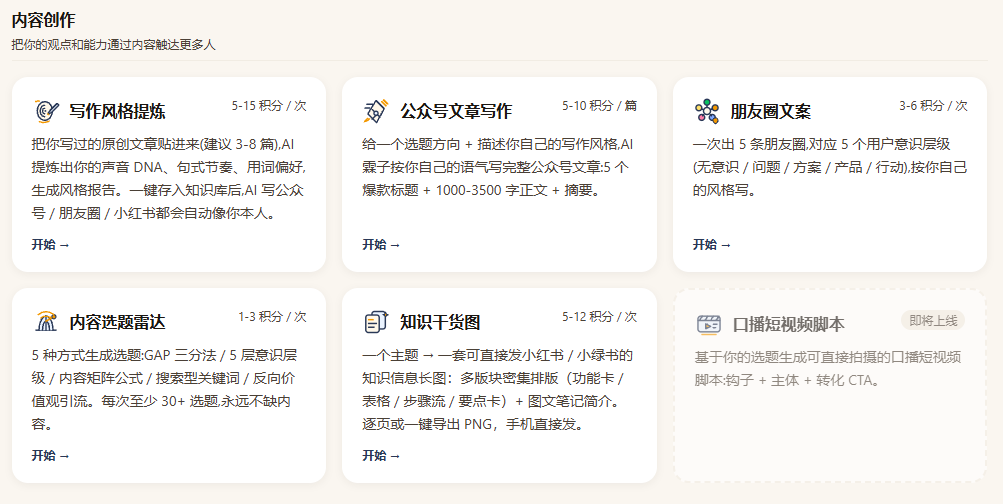The height and width of the screenshot is (504, 1003).
Task: Click the 口播短视频脚本 clapperboard icon
Action: (x=709, y=324)
